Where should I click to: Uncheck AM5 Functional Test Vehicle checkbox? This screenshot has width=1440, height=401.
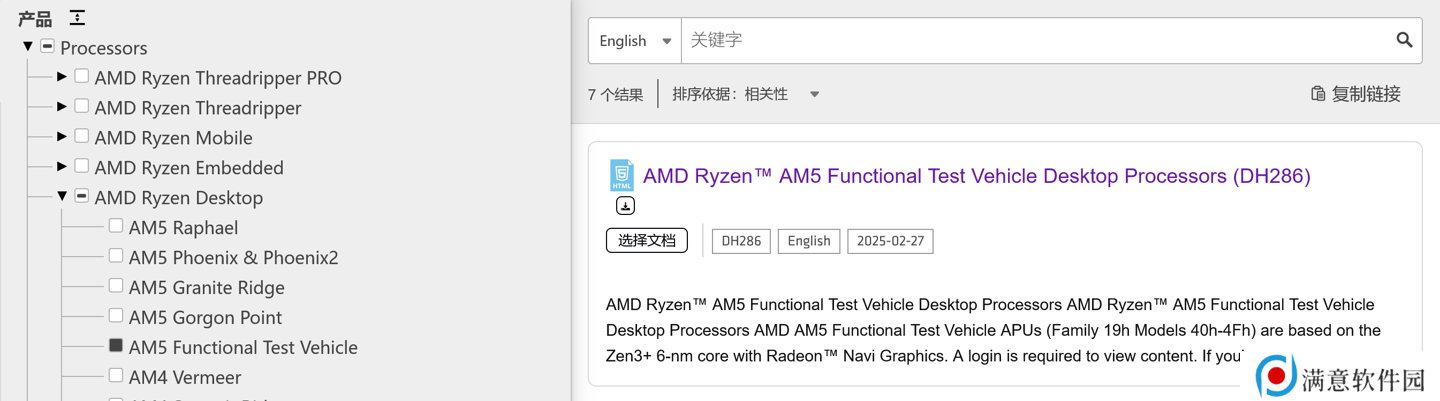(x=116, y=346)
